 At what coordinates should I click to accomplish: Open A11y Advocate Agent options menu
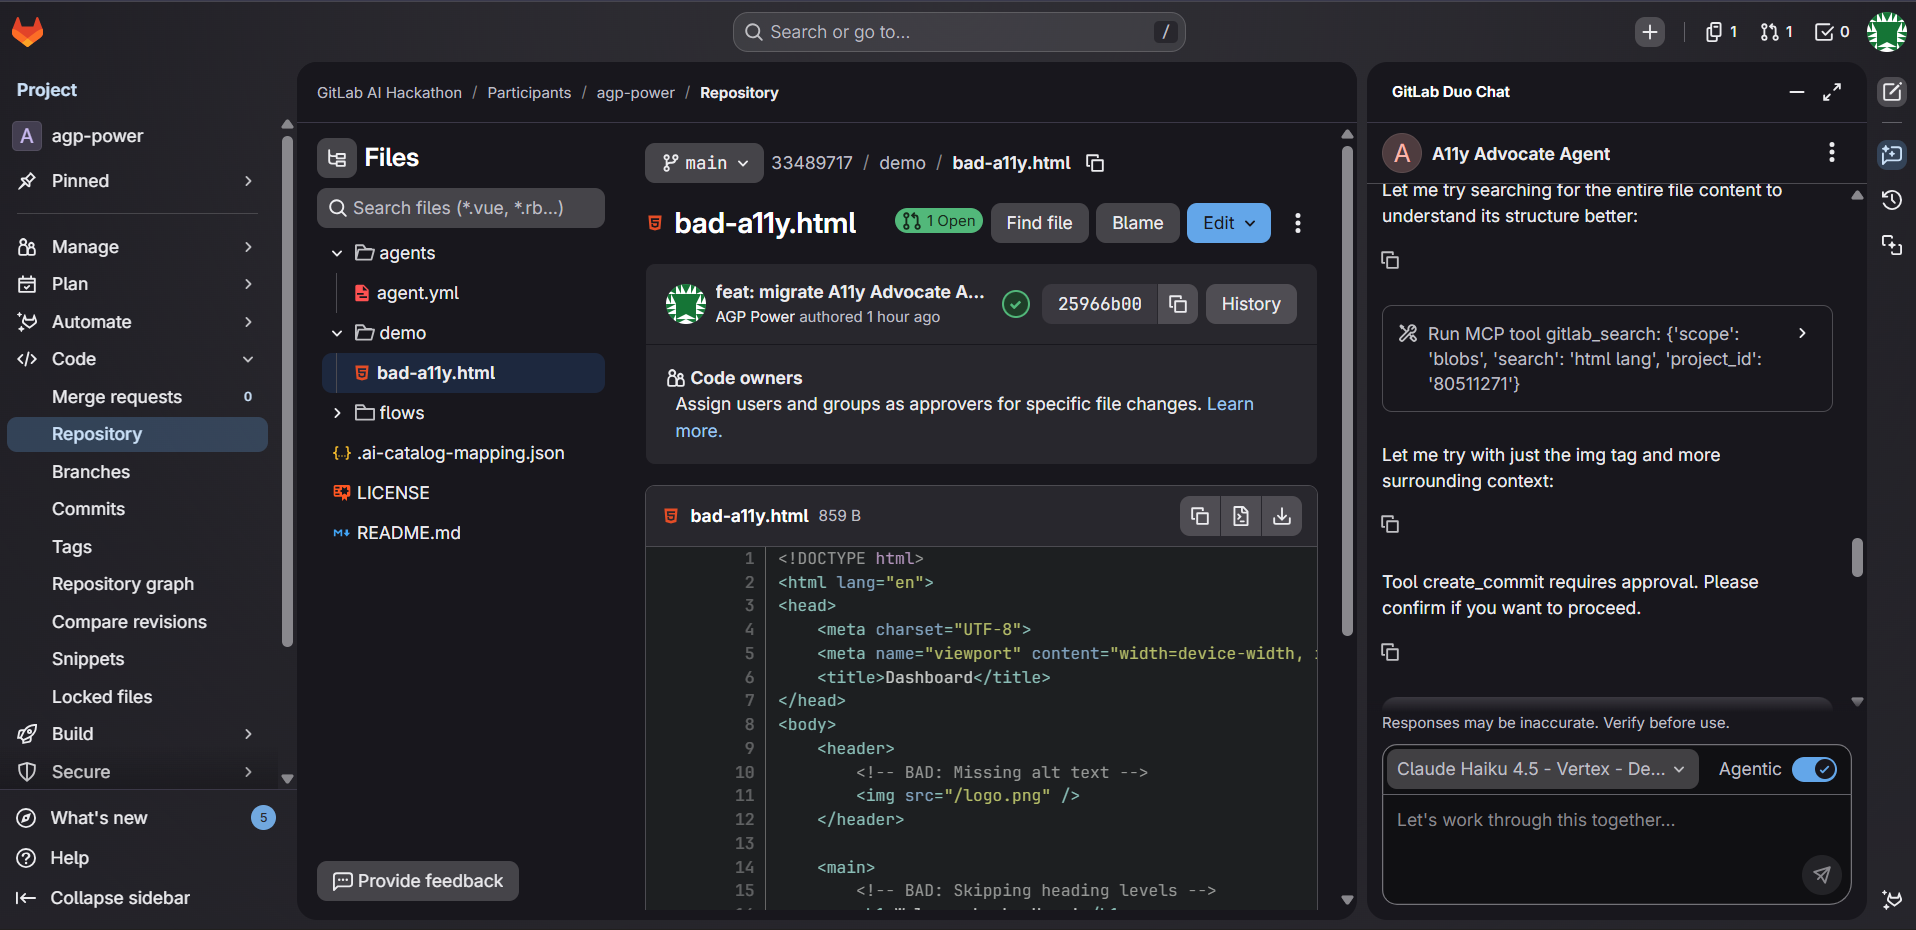click(x=1832, y=152)
